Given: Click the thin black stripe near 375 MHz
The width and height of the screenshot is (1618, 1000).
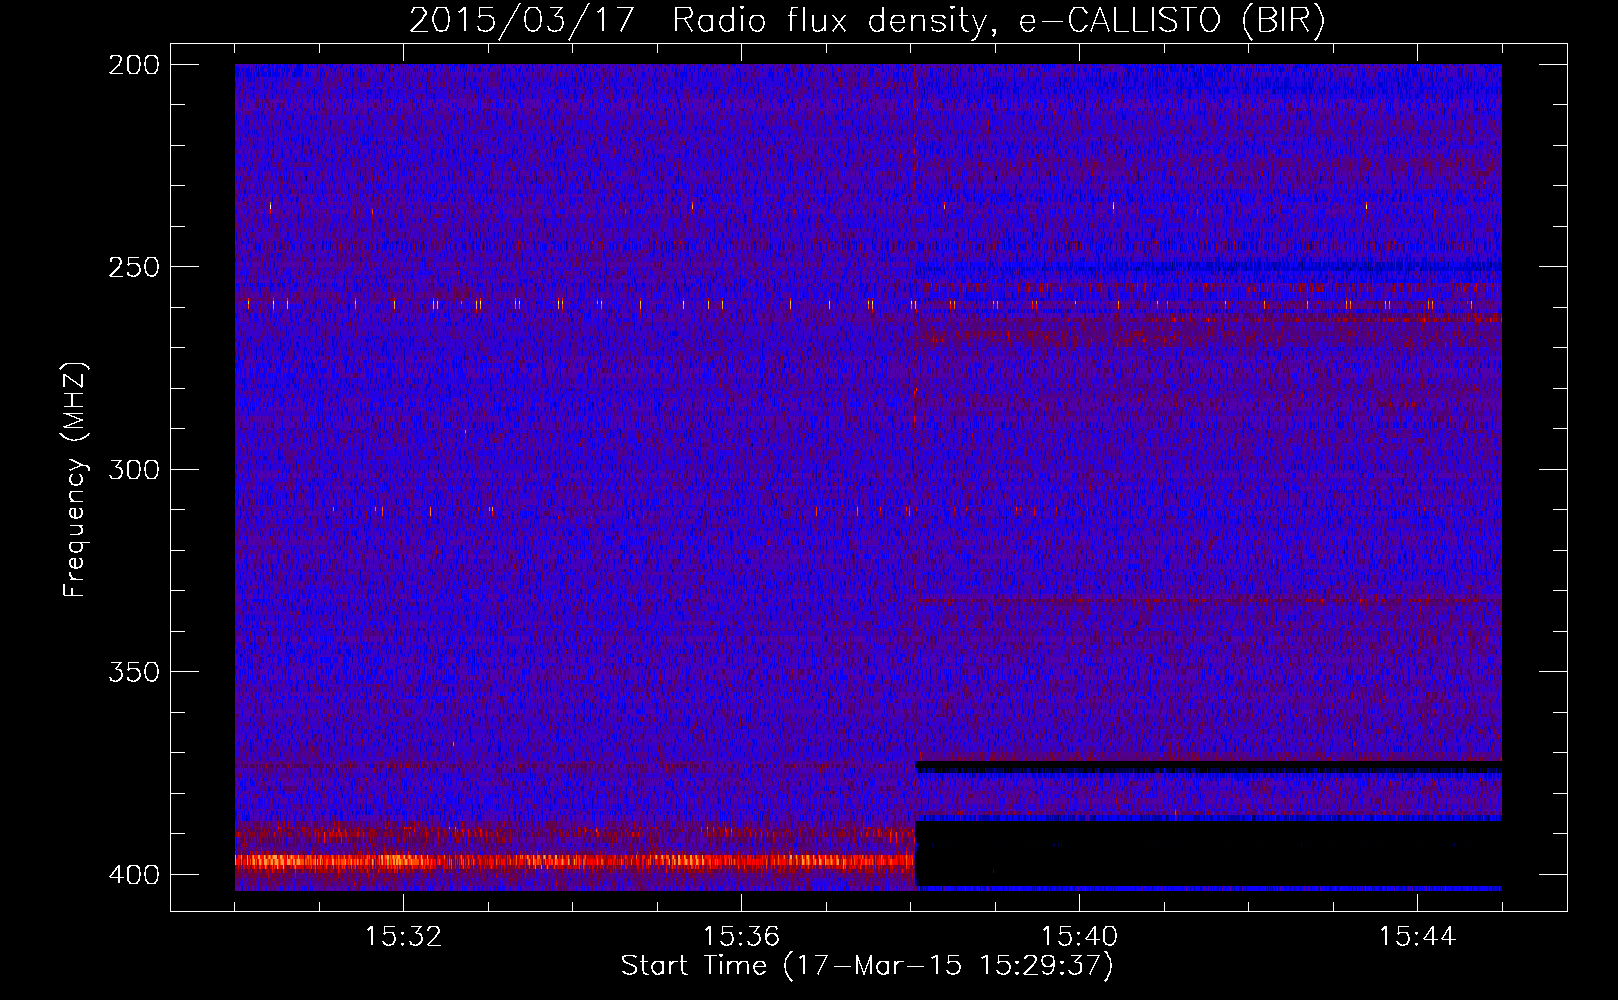Looking at the screenshot, I should [x=1209, y=767].
